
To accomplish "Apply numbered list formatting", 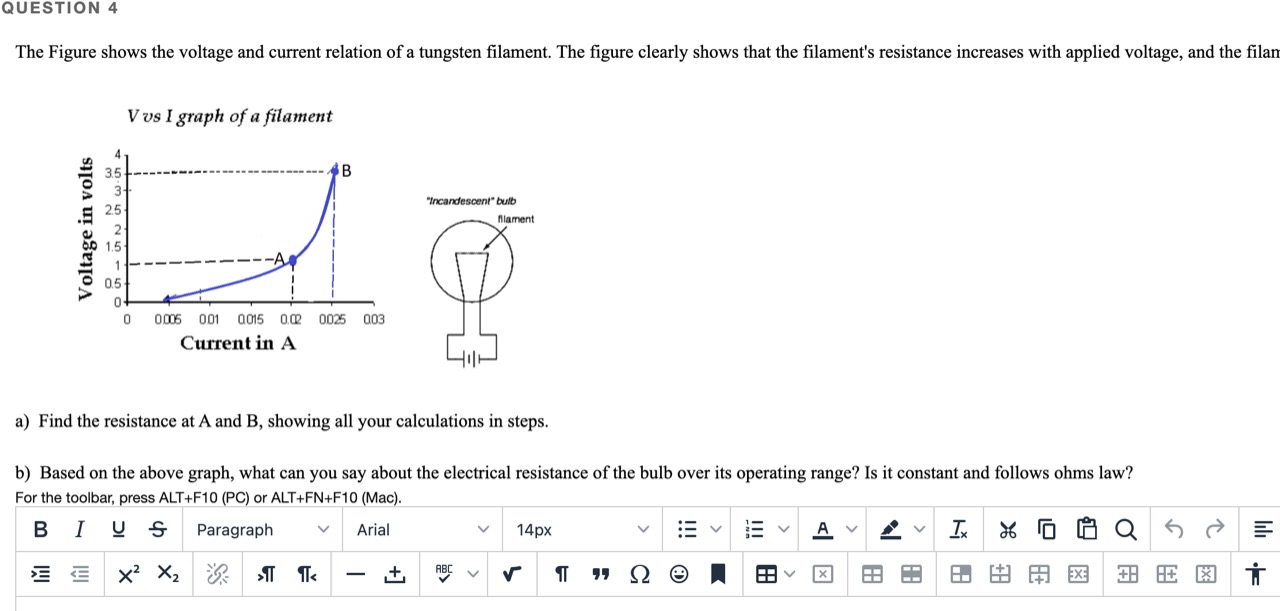I will point(755,529).
